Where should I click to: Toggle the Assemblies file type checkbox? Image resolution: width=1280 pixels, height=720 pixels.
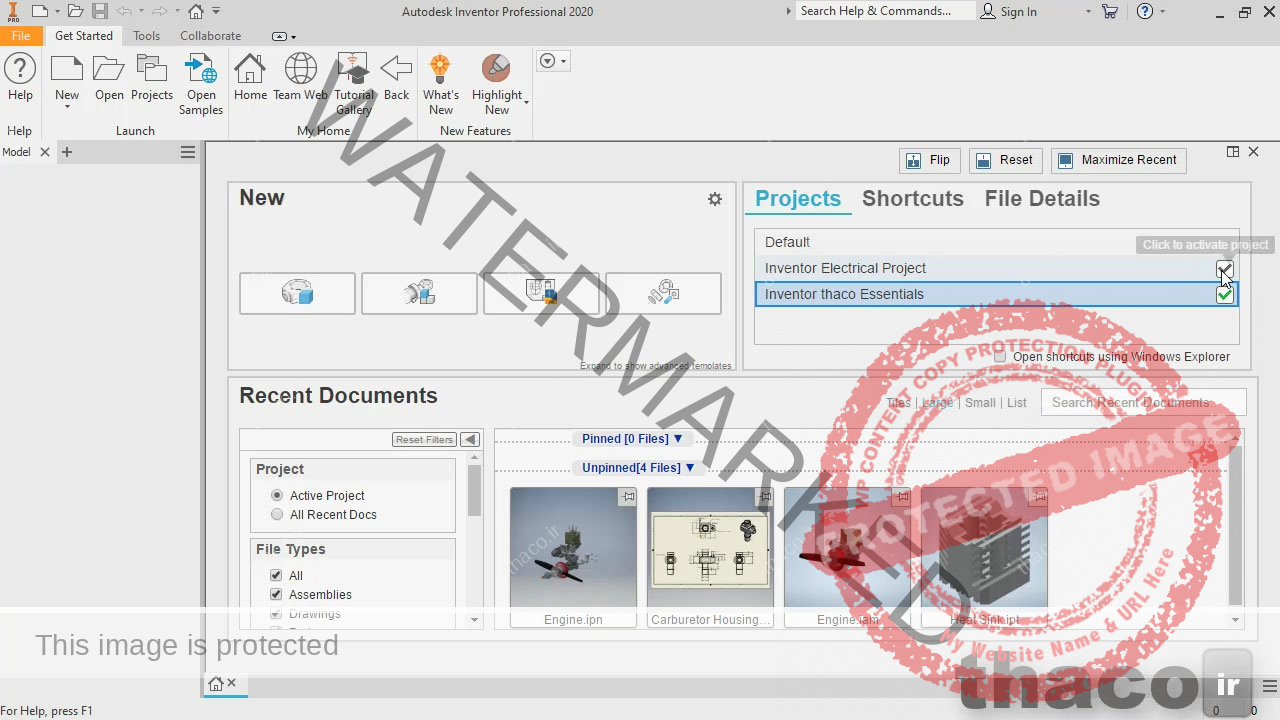click(x=276, y=595)
